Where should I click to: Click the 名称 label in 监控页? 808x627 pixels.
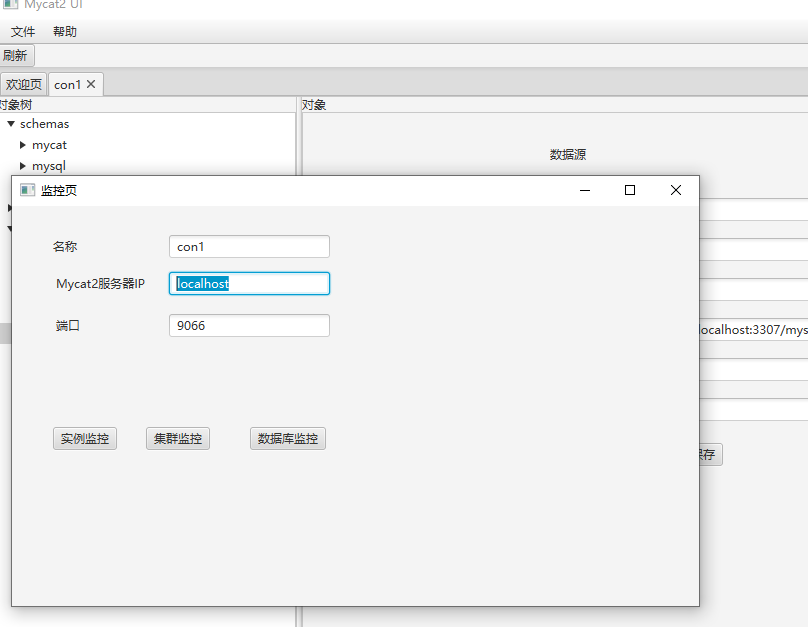(65, 247)
